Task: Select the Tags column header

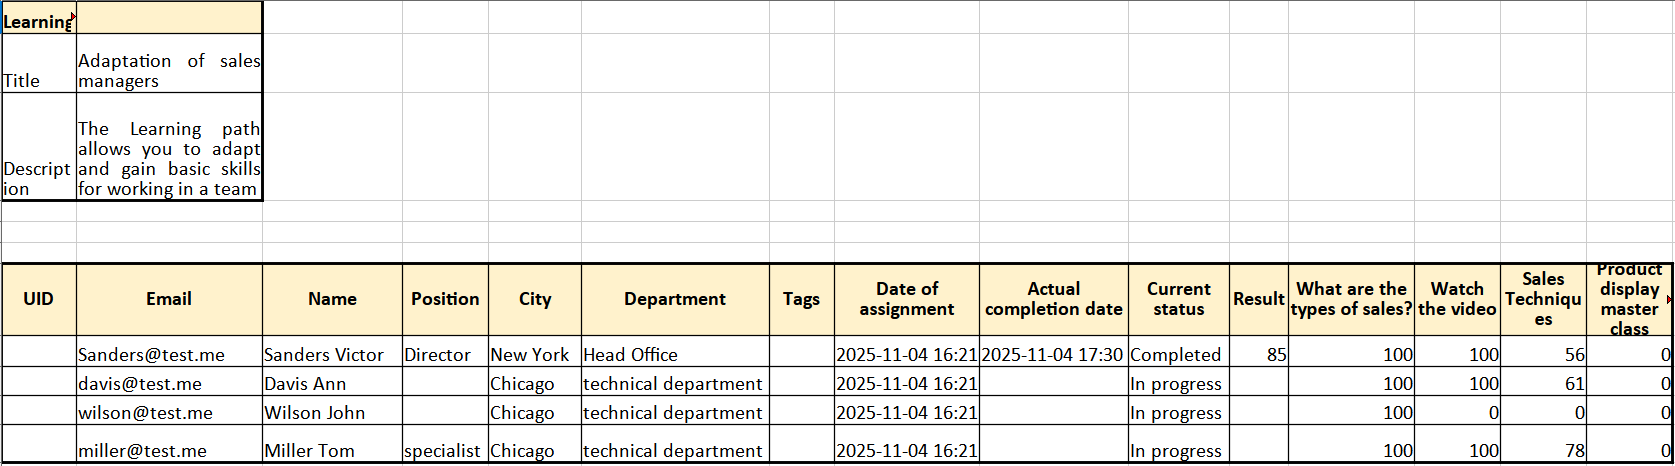Action: click(x=801, y=299)
